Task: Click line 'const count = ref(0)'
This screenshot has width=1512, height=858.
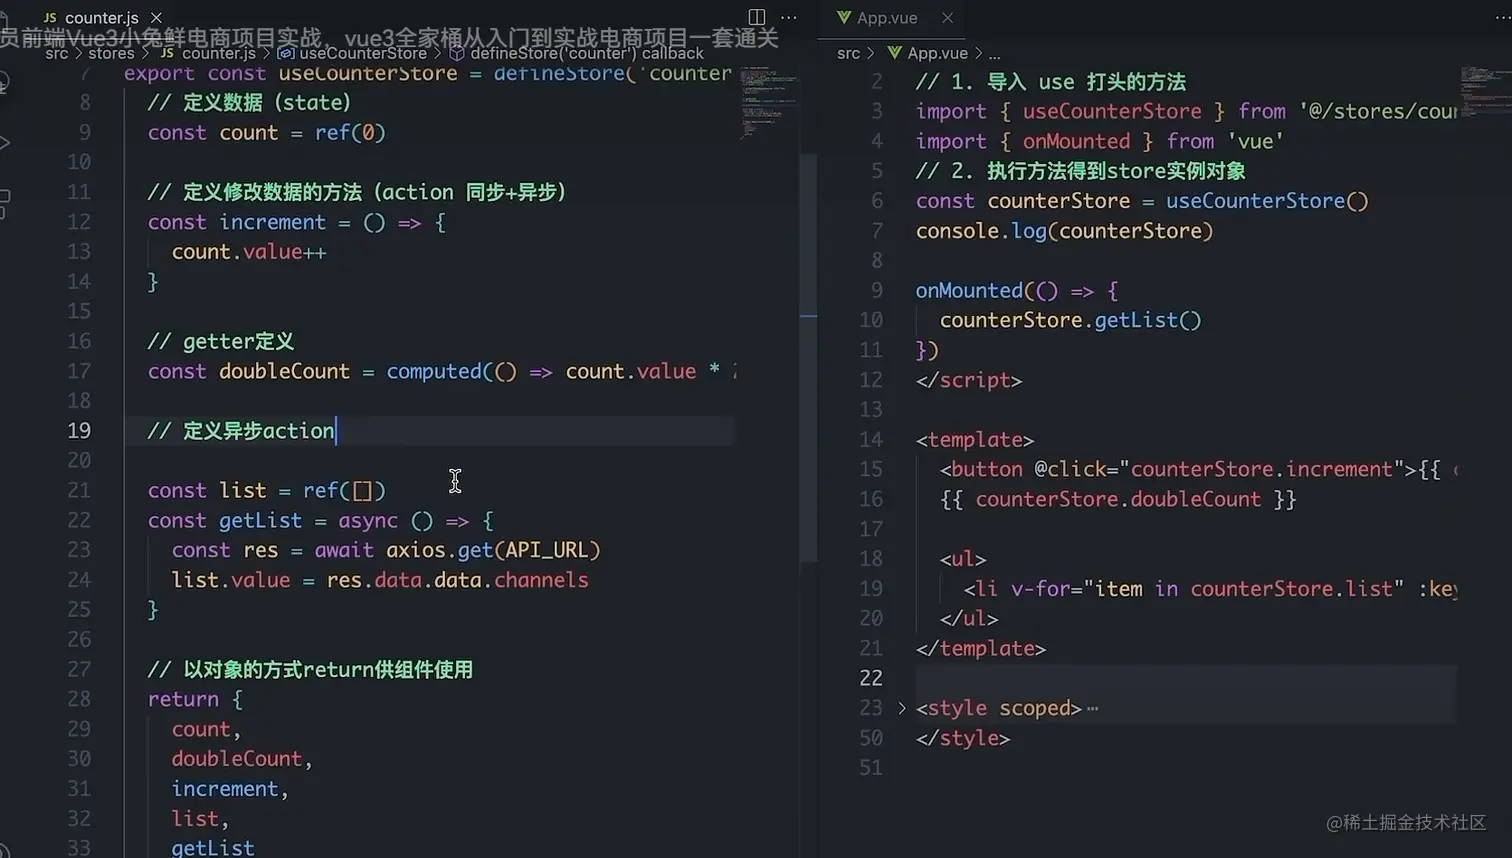Action: coord(267,132)
